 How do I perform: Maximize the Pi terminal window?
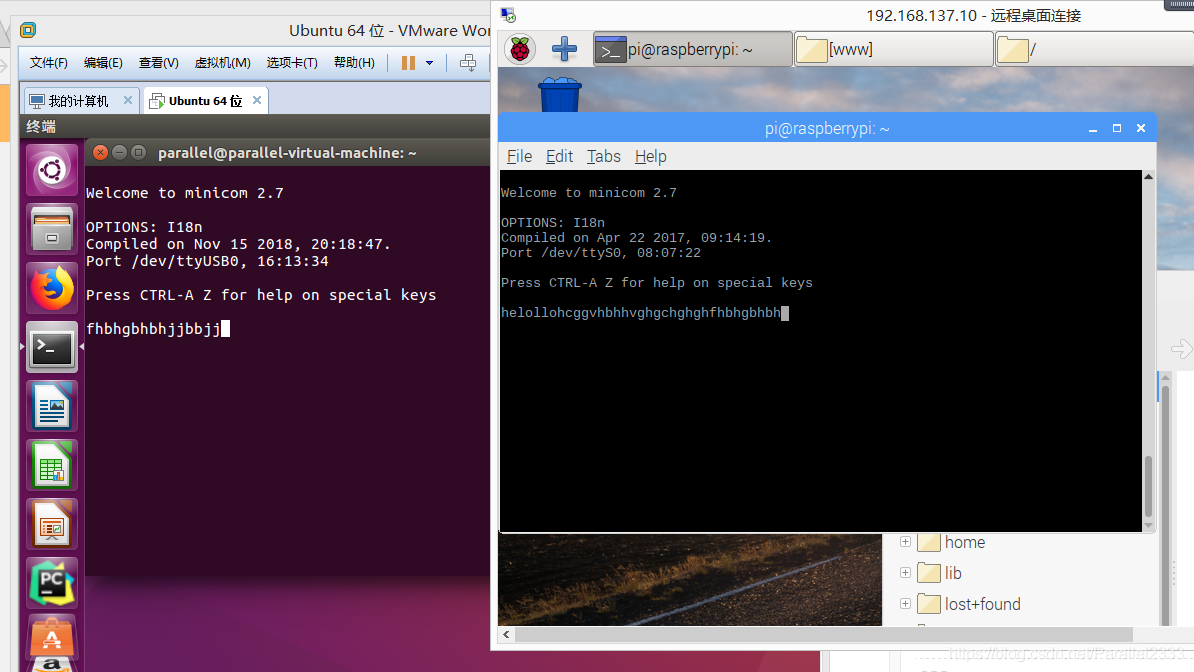tap(1117, 128)
